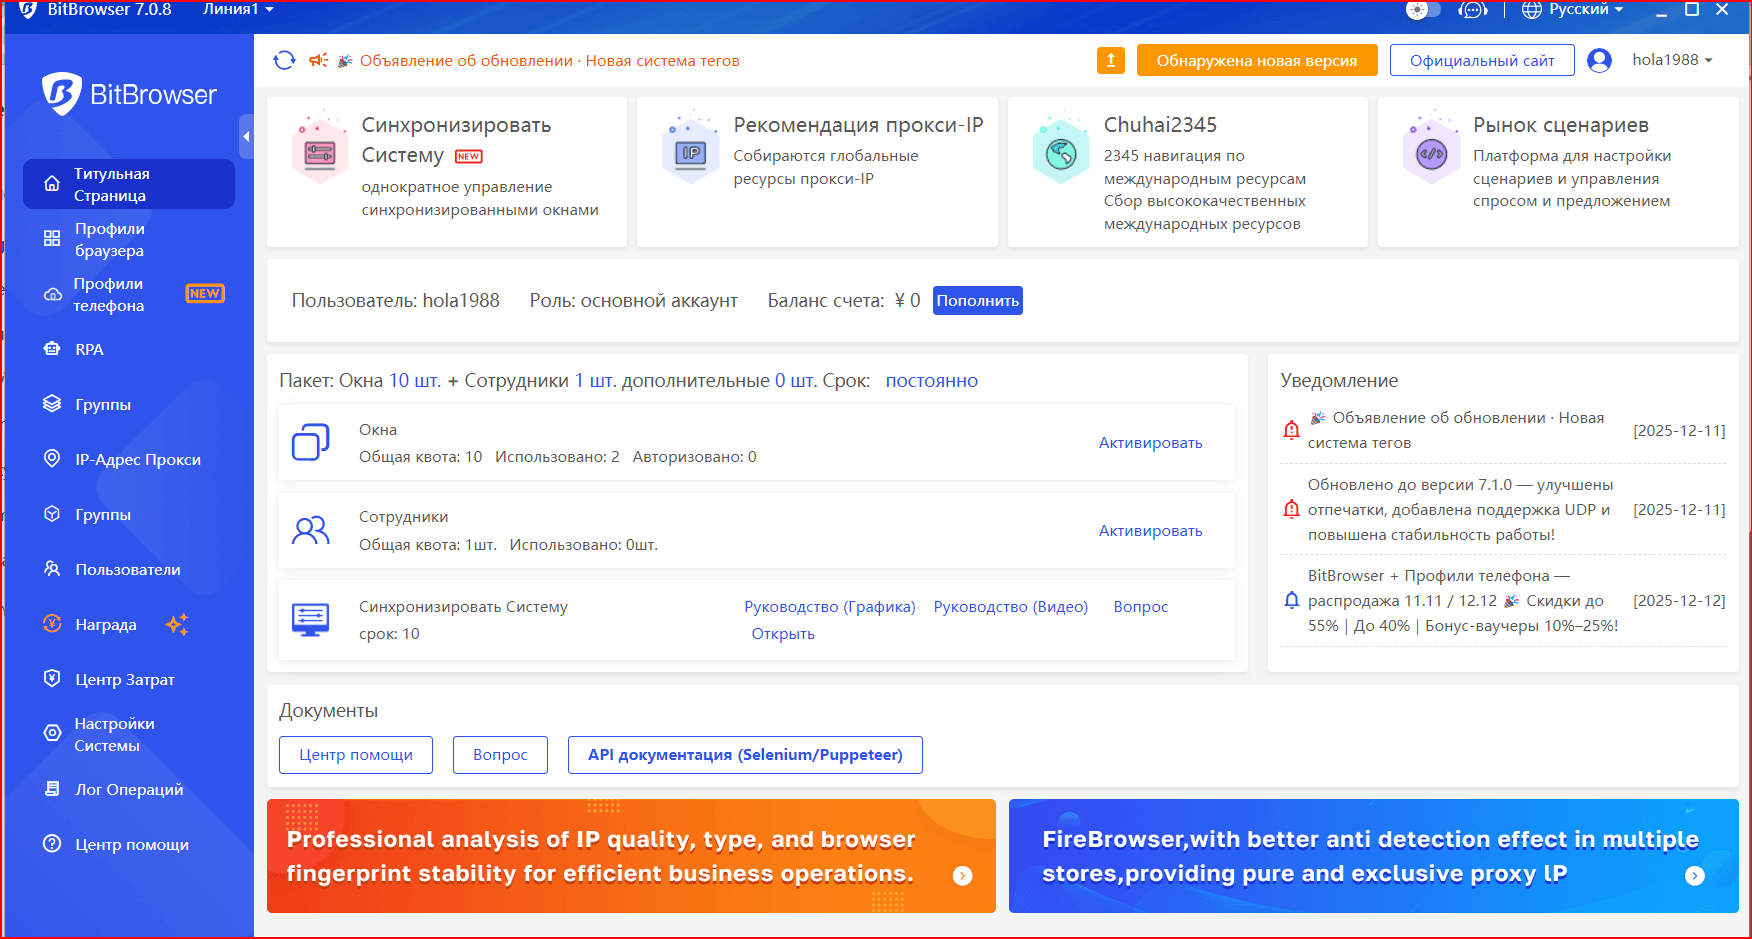
Task: Click the orange upload arrow icon
Action: click(x=1110, y=61)
